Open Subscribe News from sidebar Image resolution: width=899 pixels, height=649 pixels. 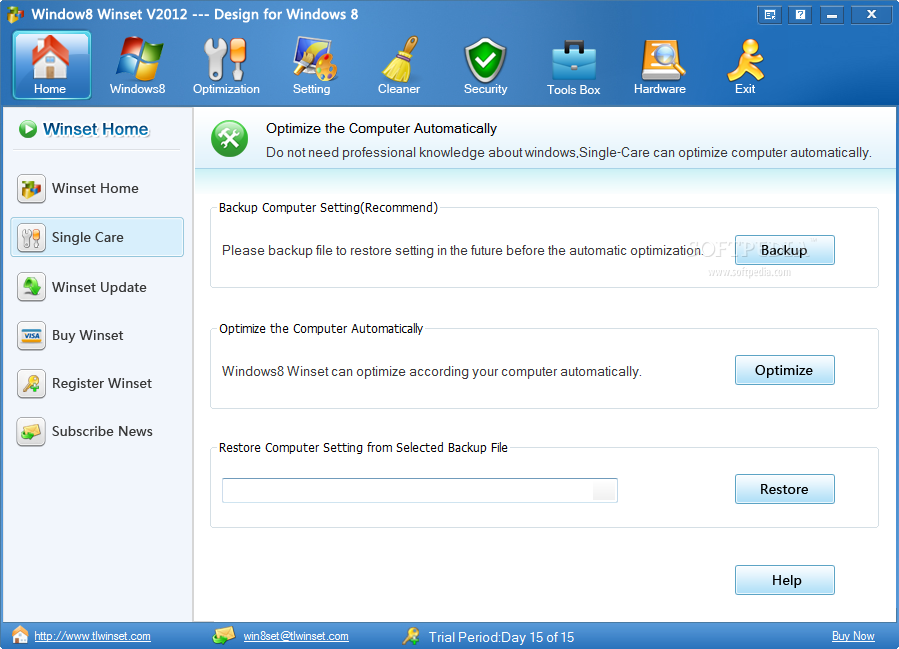(97, 432)
